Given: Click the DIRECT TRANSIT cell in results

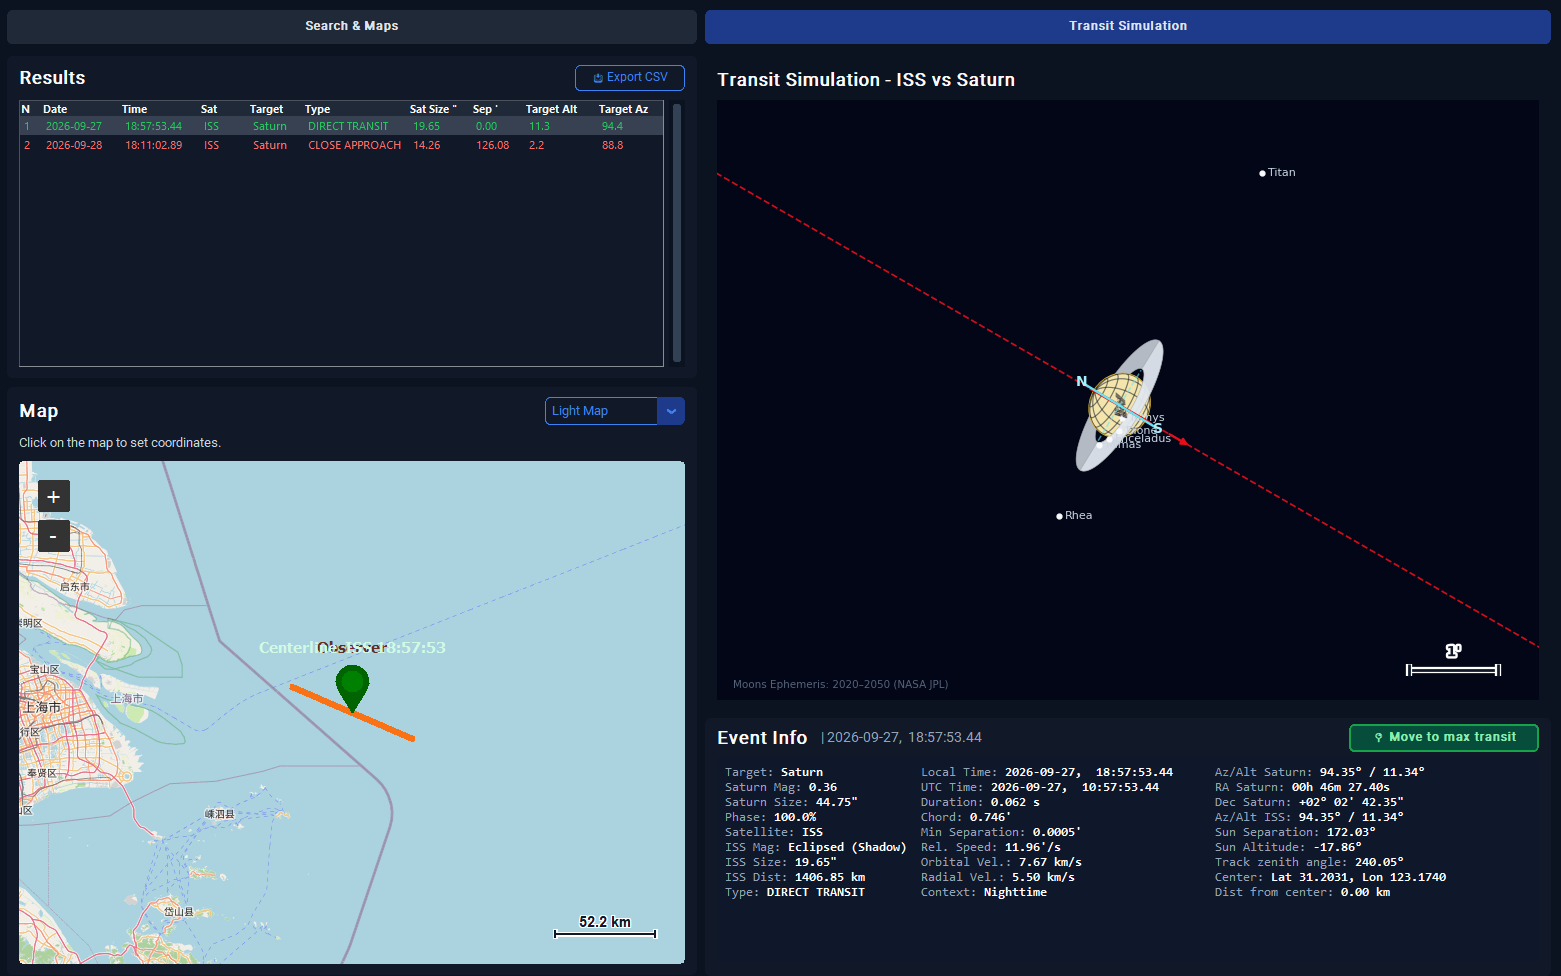Looking at the screenshot, I should (x=348, y=126).
